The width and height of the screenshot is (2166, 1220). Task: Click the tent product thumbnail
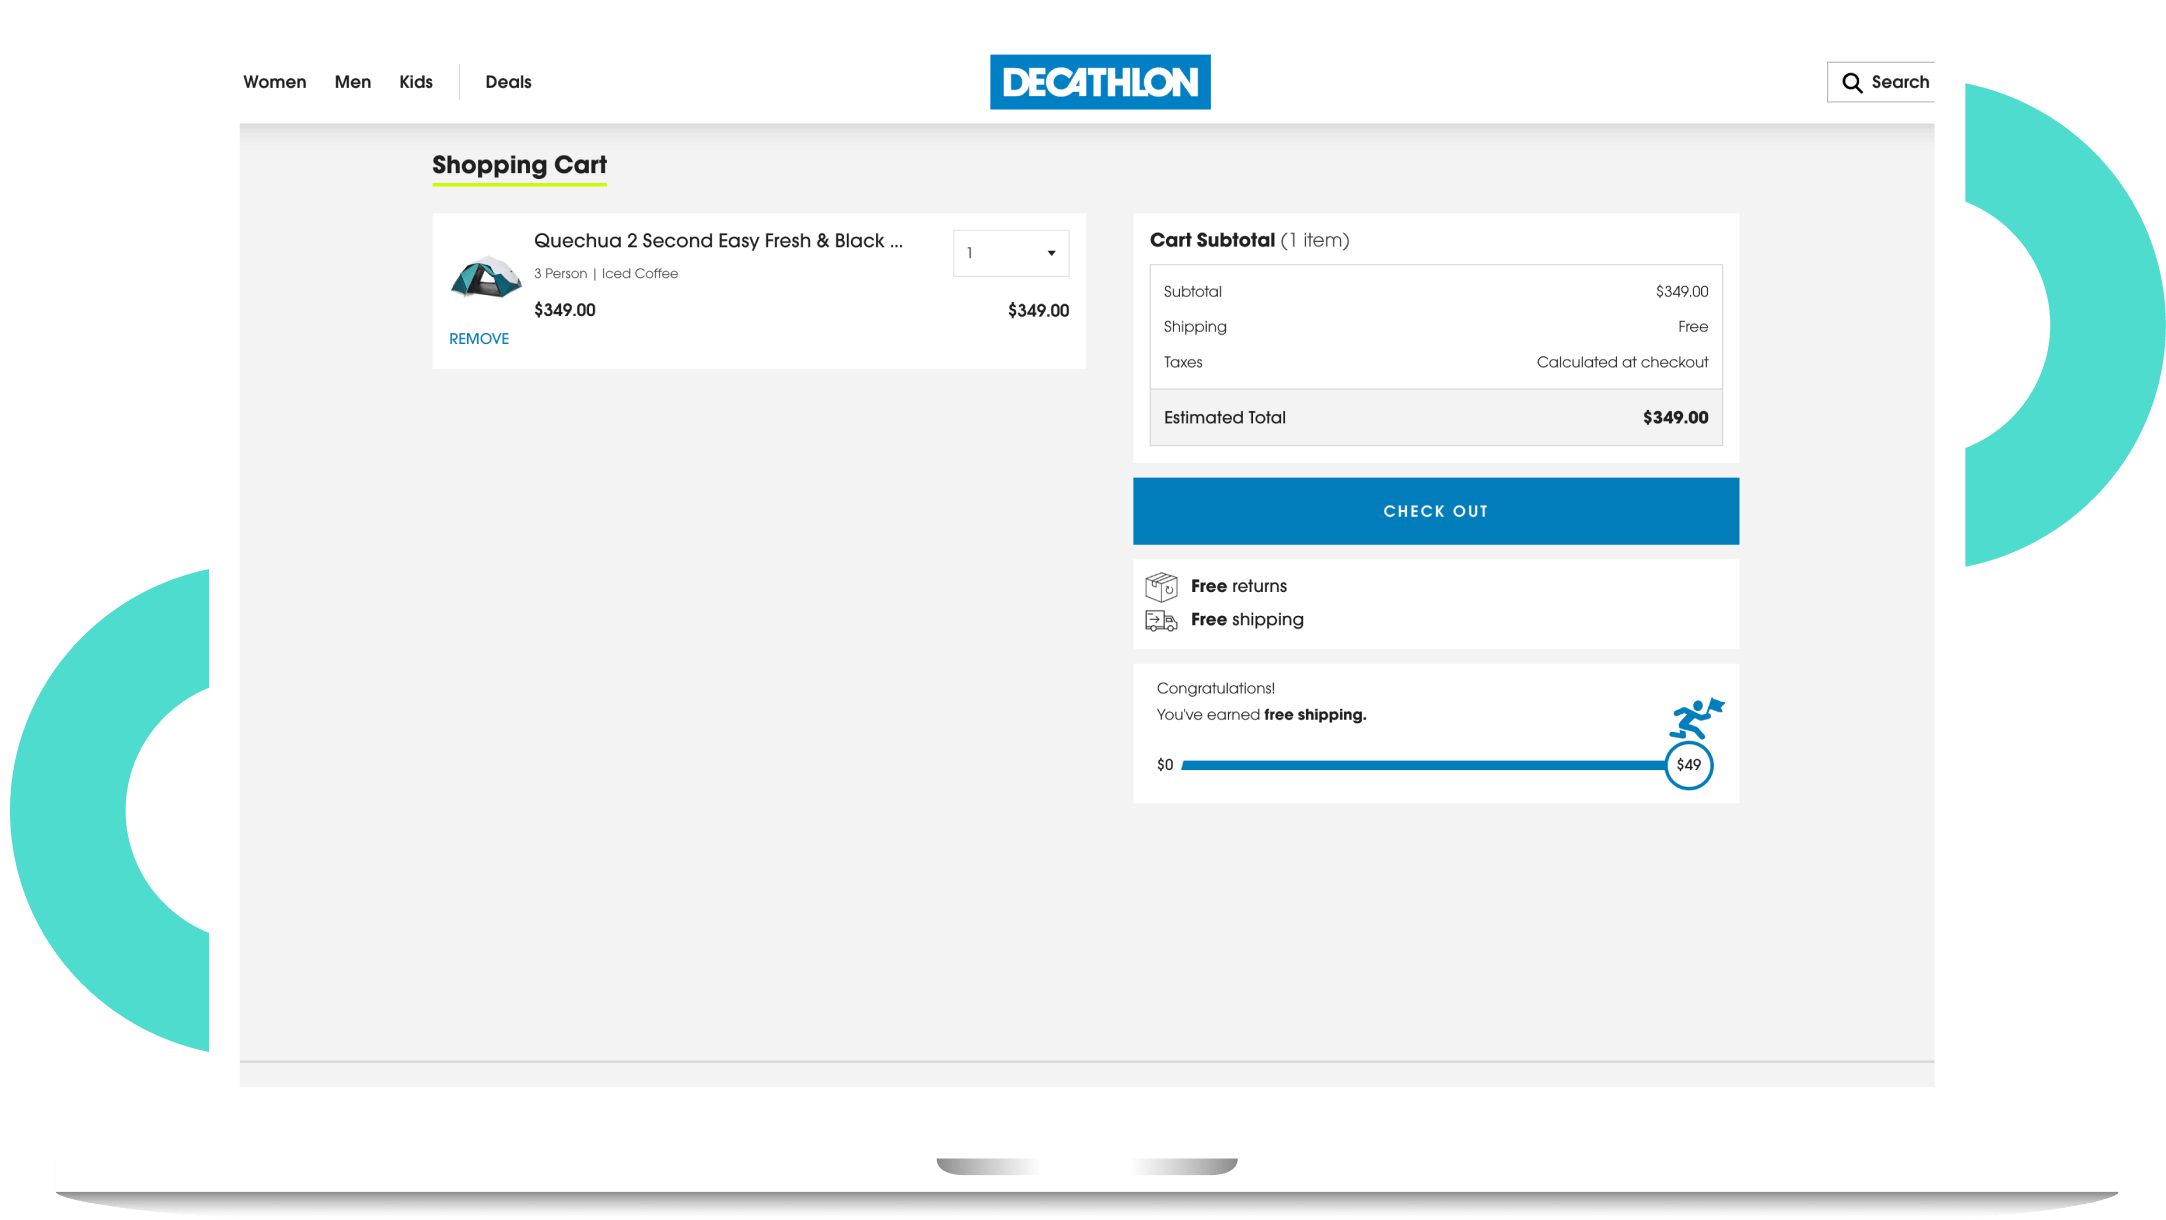tap(485, 277)
